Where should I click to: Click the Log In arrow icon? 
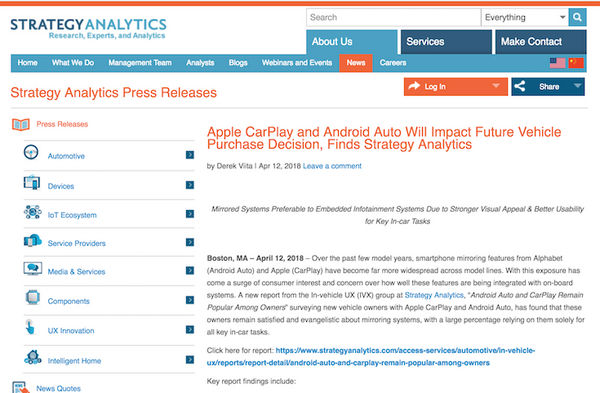[414, 86]
